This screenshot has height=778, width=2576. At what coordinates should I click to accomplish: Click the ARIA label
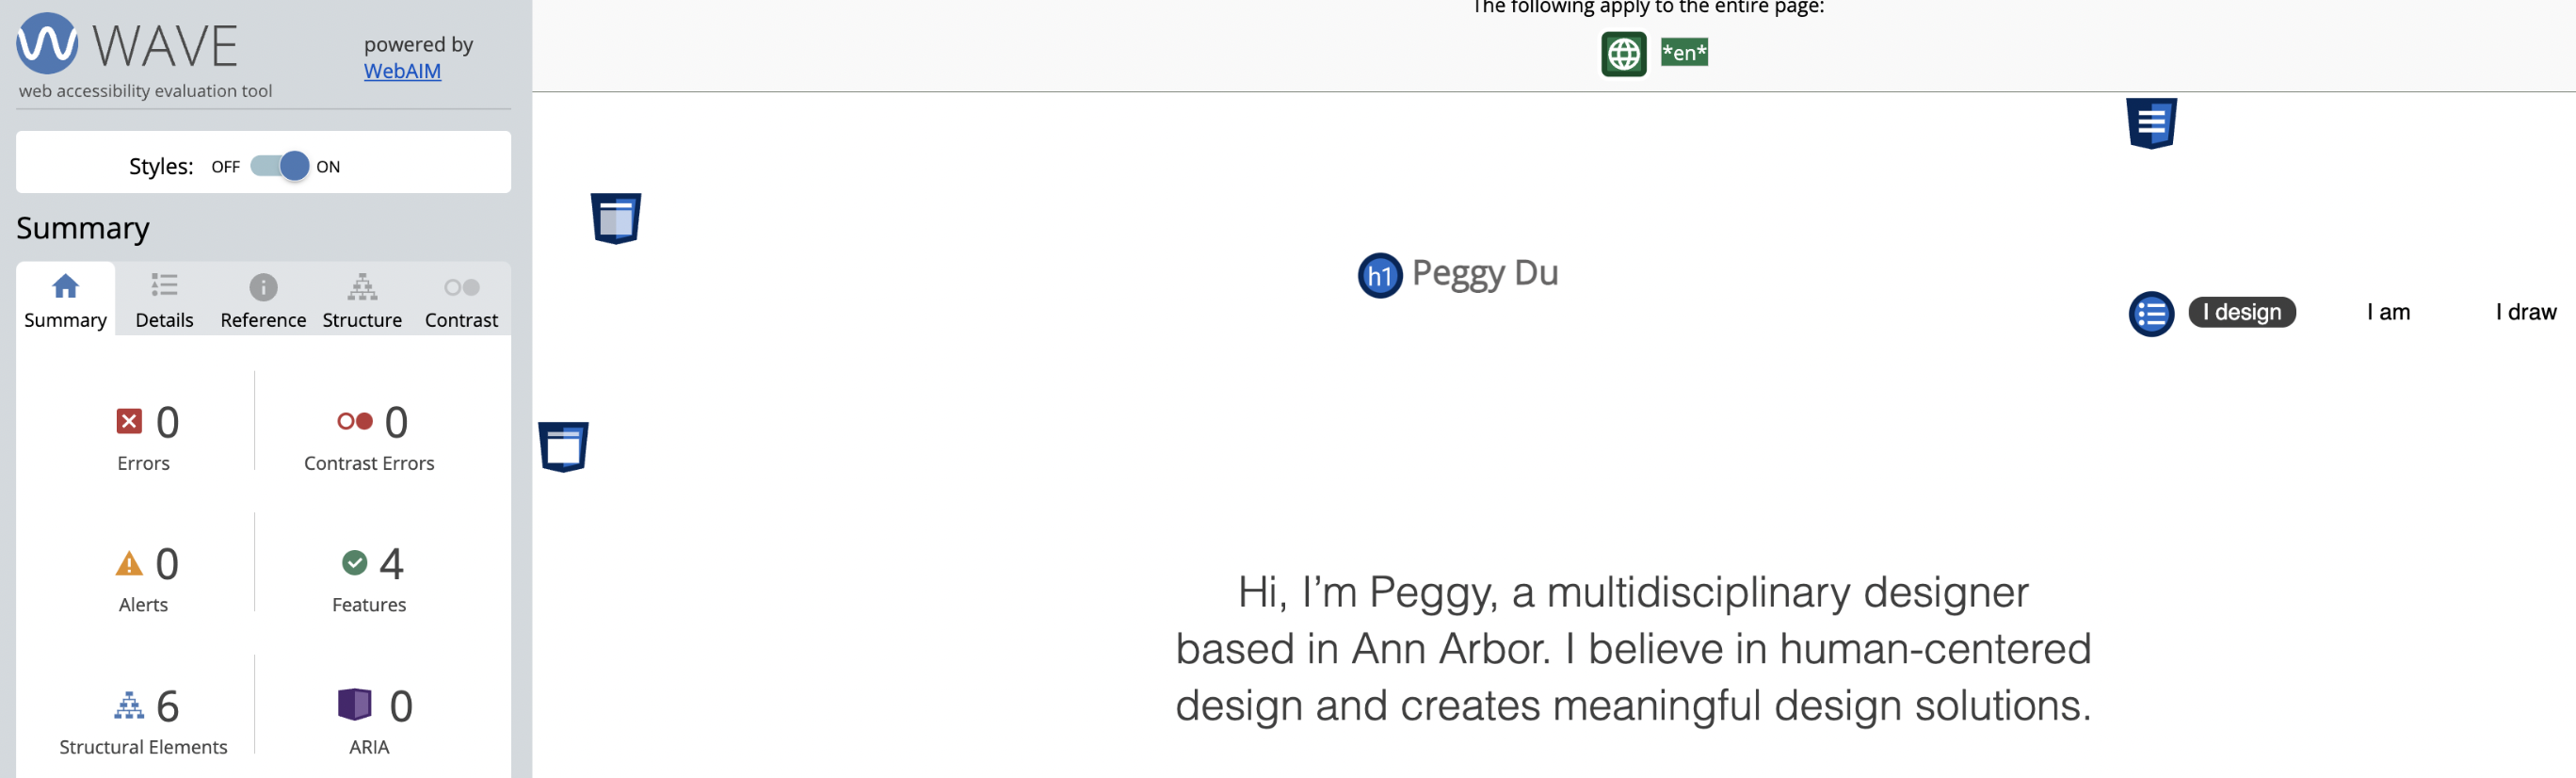[x=369, y=747]
